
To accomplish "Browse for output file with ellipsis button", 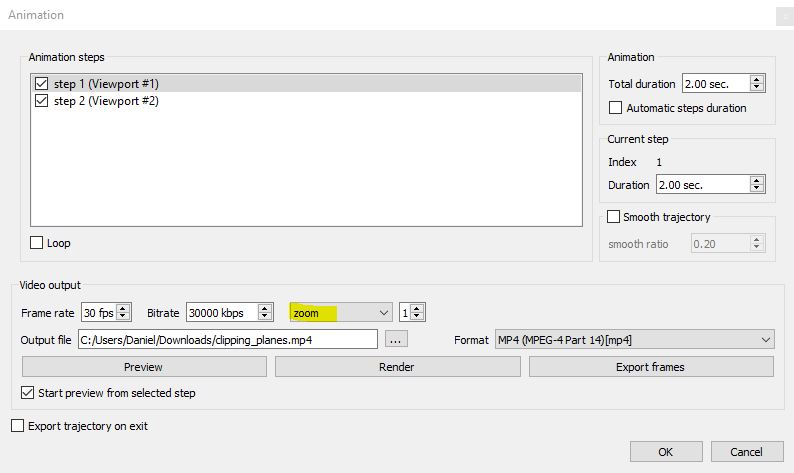I will point(396,340).
